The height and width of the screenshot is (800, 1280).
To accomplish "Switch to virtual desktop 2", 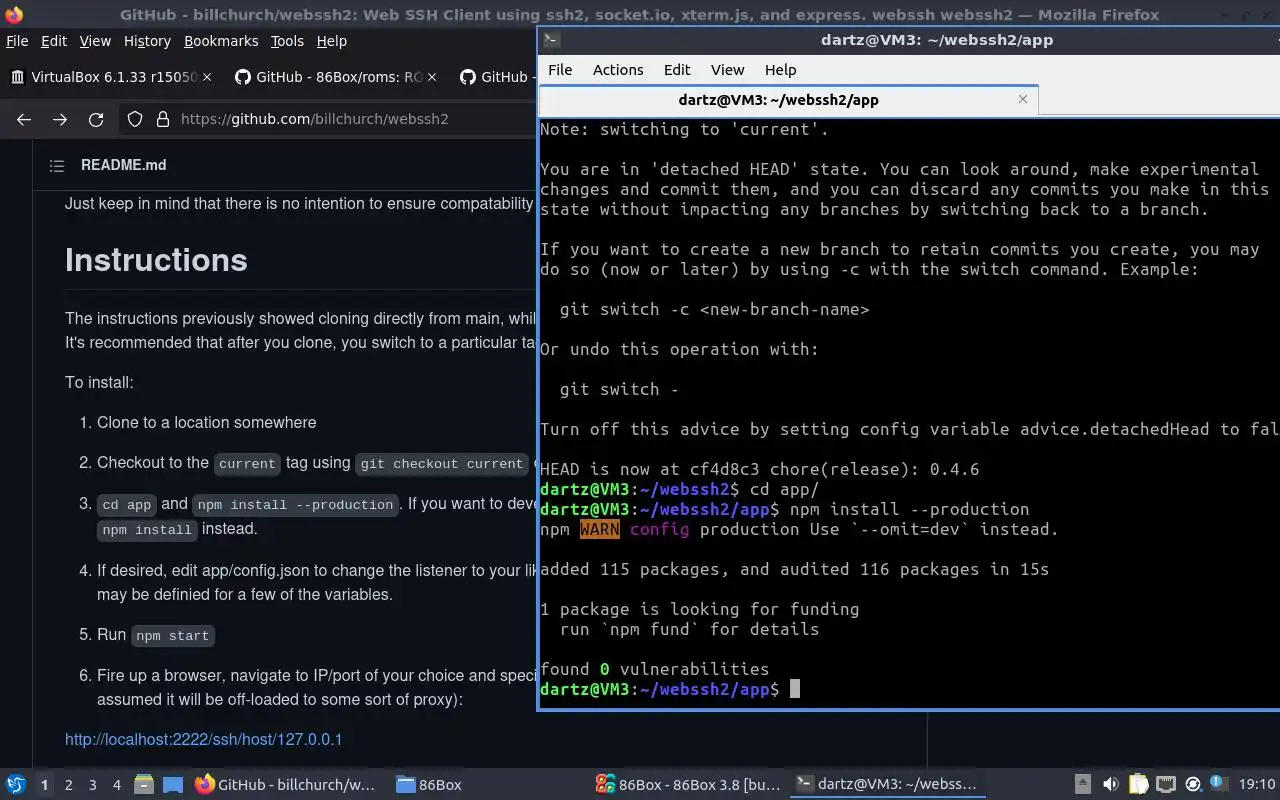I will [69, 785].
